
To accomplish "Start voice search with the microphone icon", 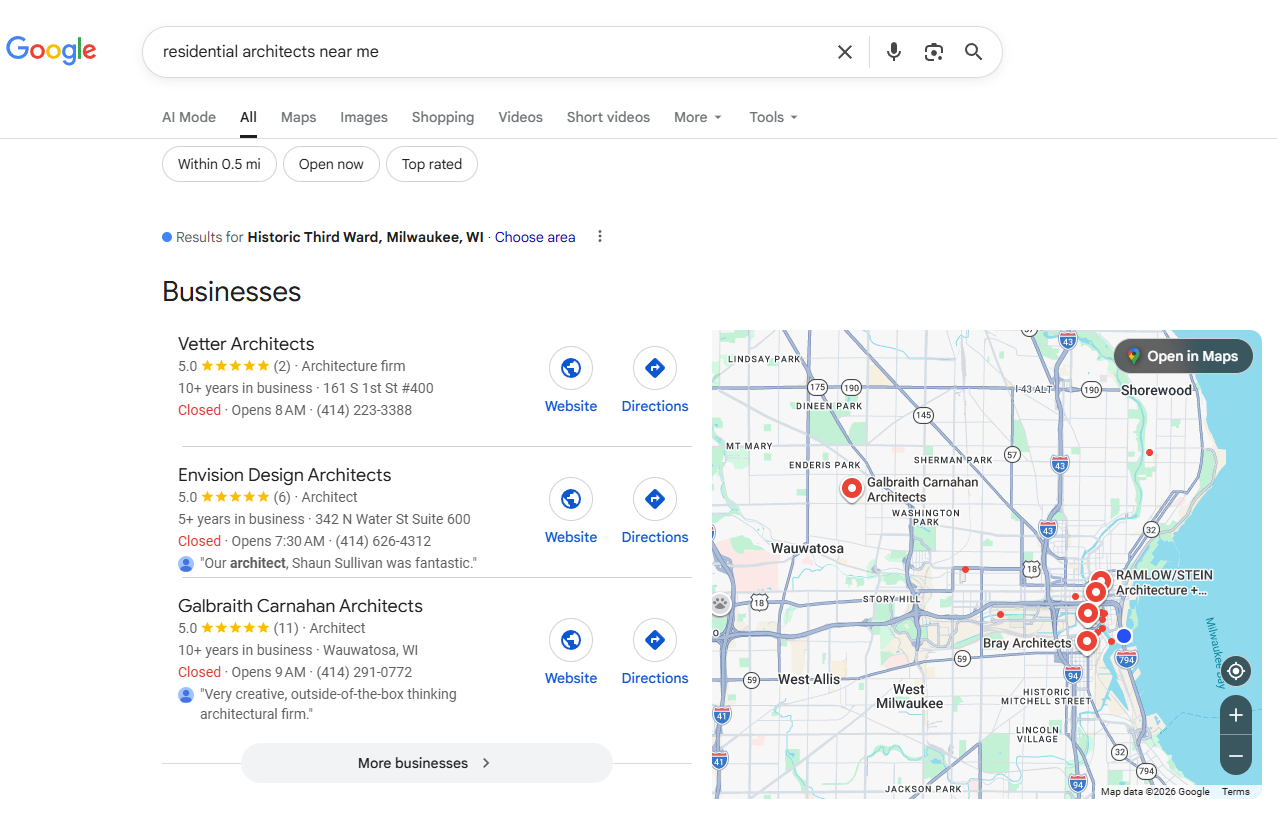I will click(894, 52).
